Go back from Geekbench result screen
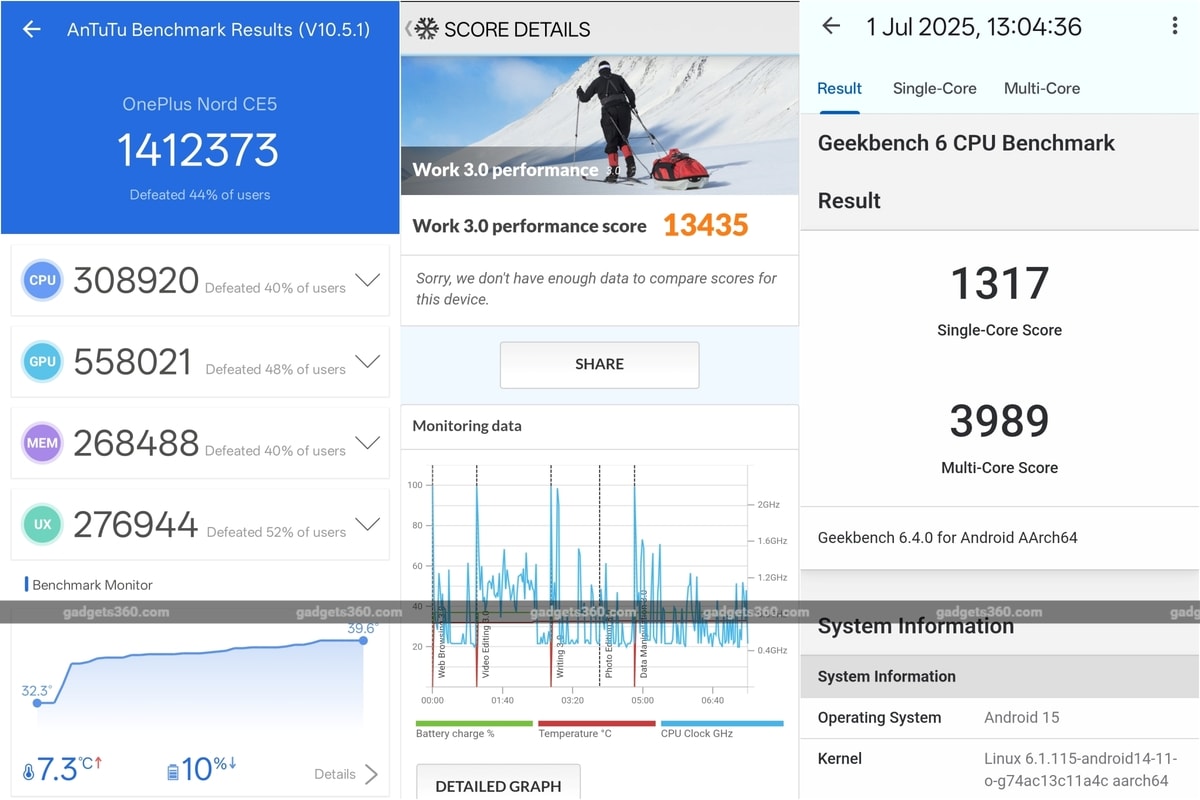The width and height of the screenshot is (1200, 800). (x=831, y=26)
